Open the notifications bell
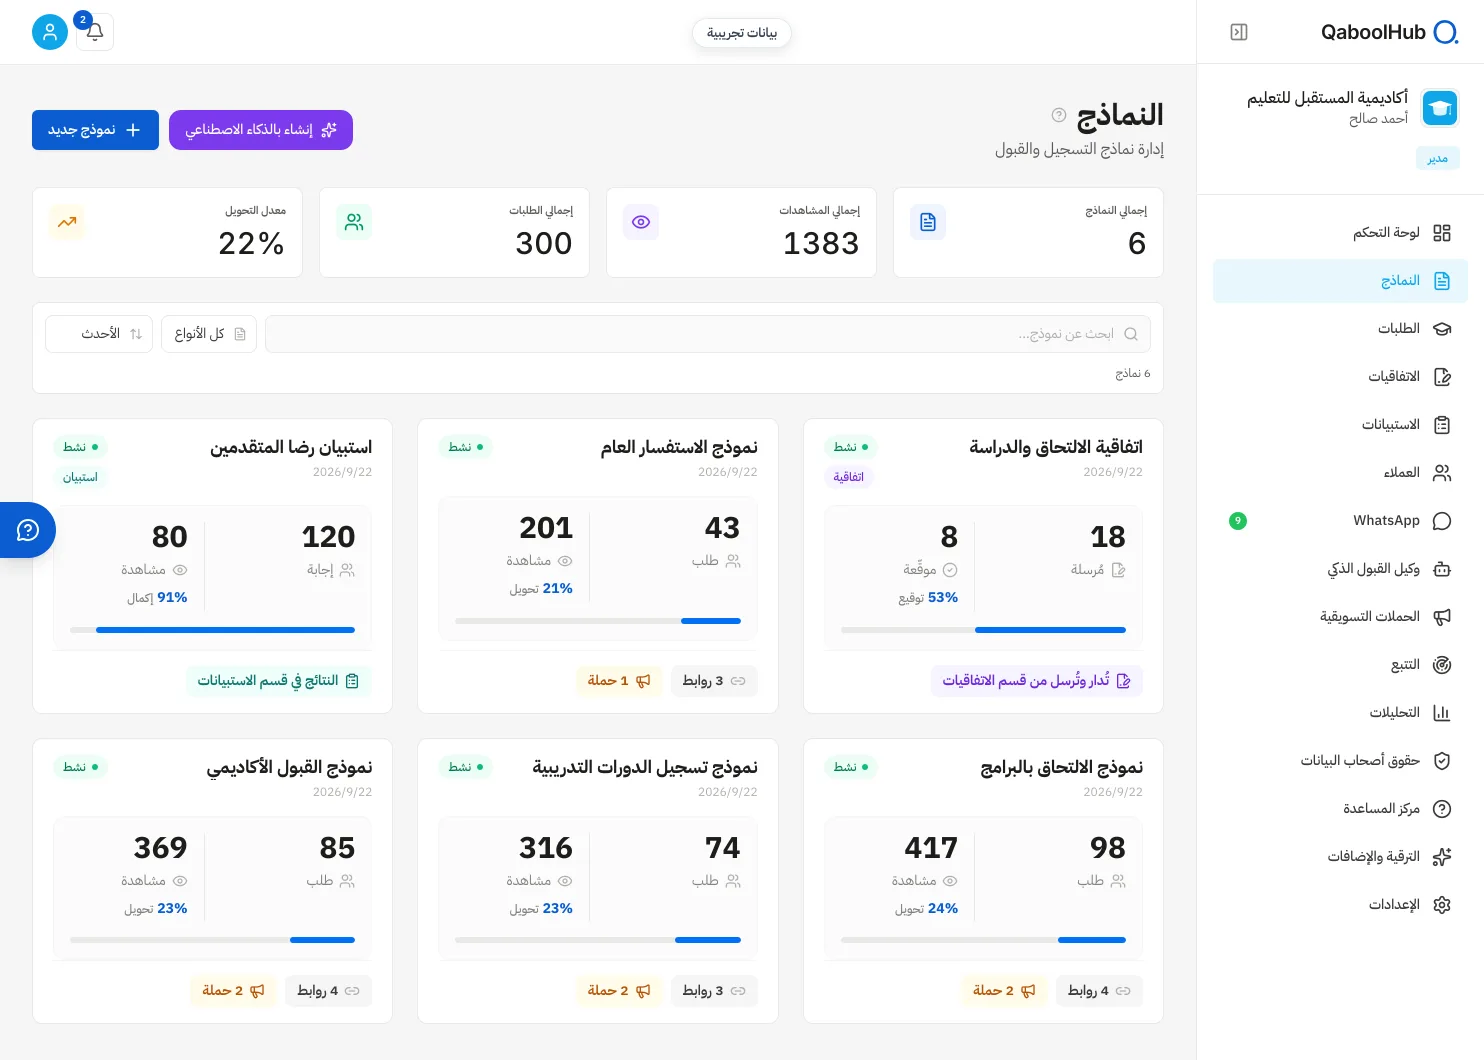Screen dimensions: 1484x1060 (95, 32)
